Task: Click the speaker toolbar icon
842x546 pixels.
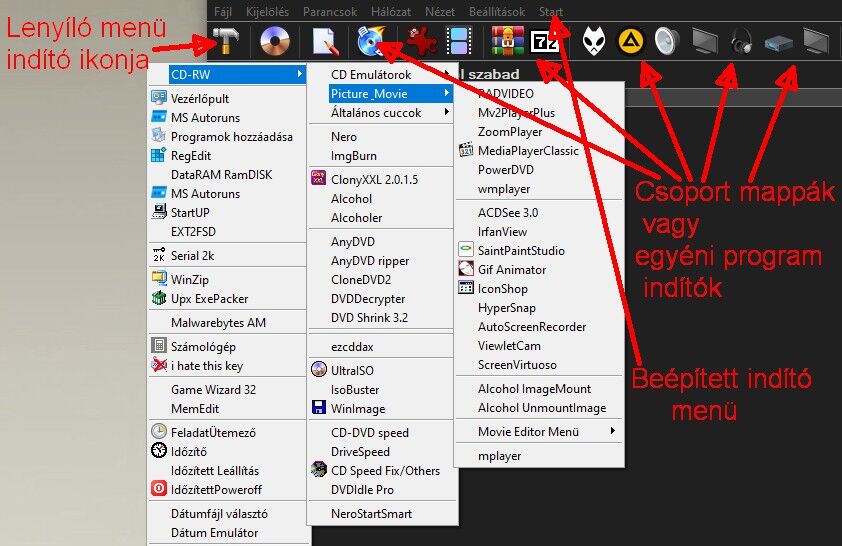Action: click(667, 41)
